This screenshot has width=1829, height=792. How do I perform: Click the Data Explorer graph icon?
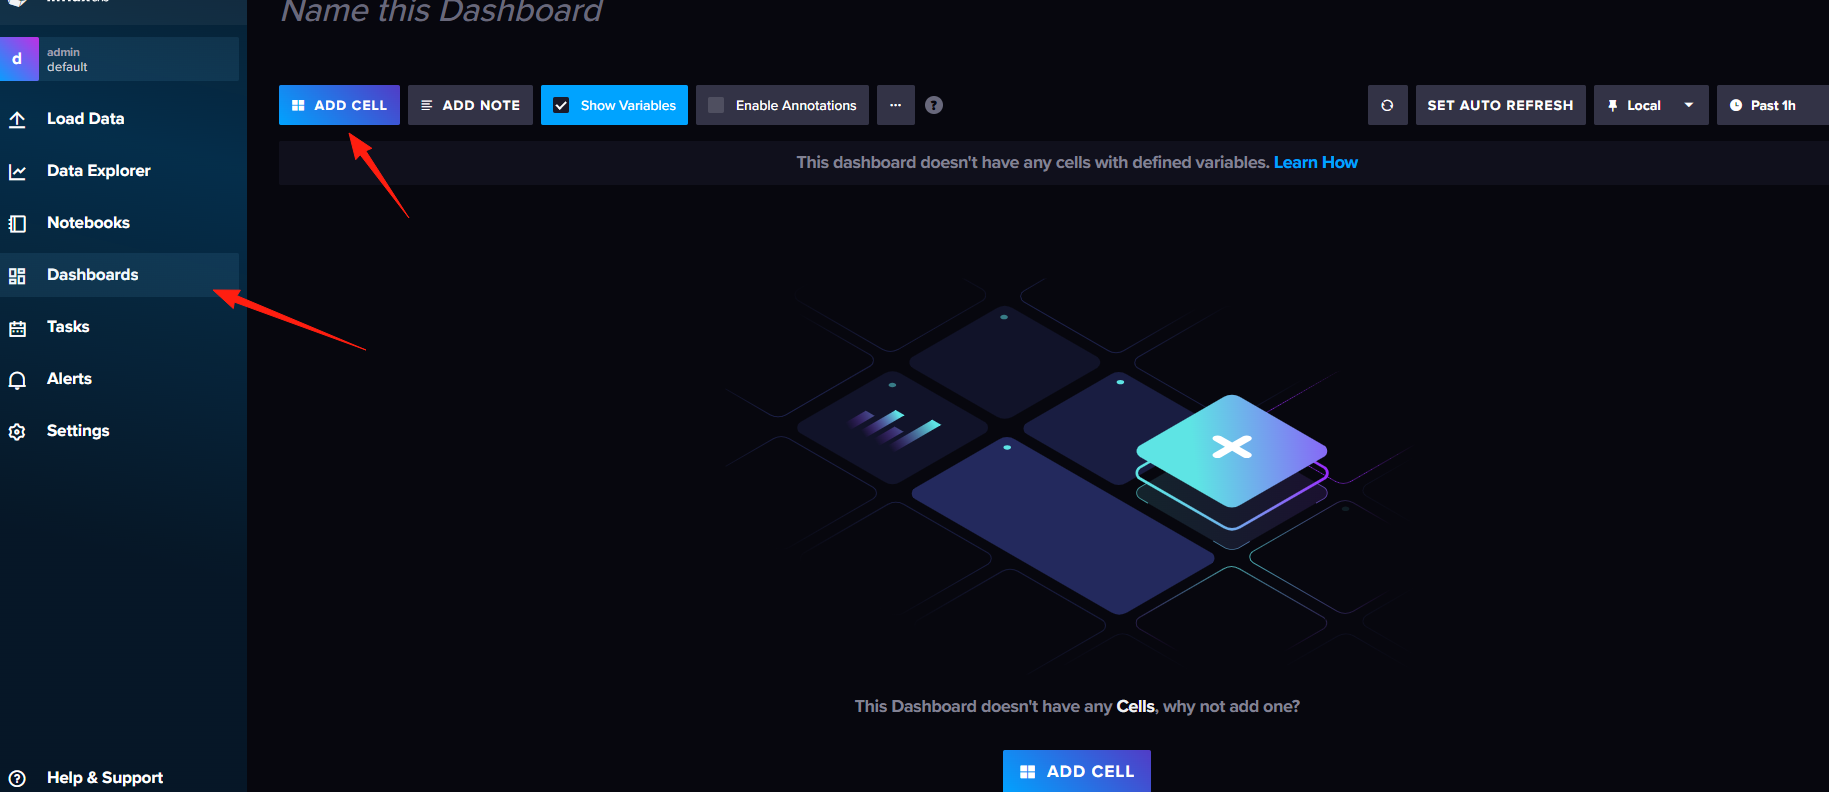[x=17, y=171]
